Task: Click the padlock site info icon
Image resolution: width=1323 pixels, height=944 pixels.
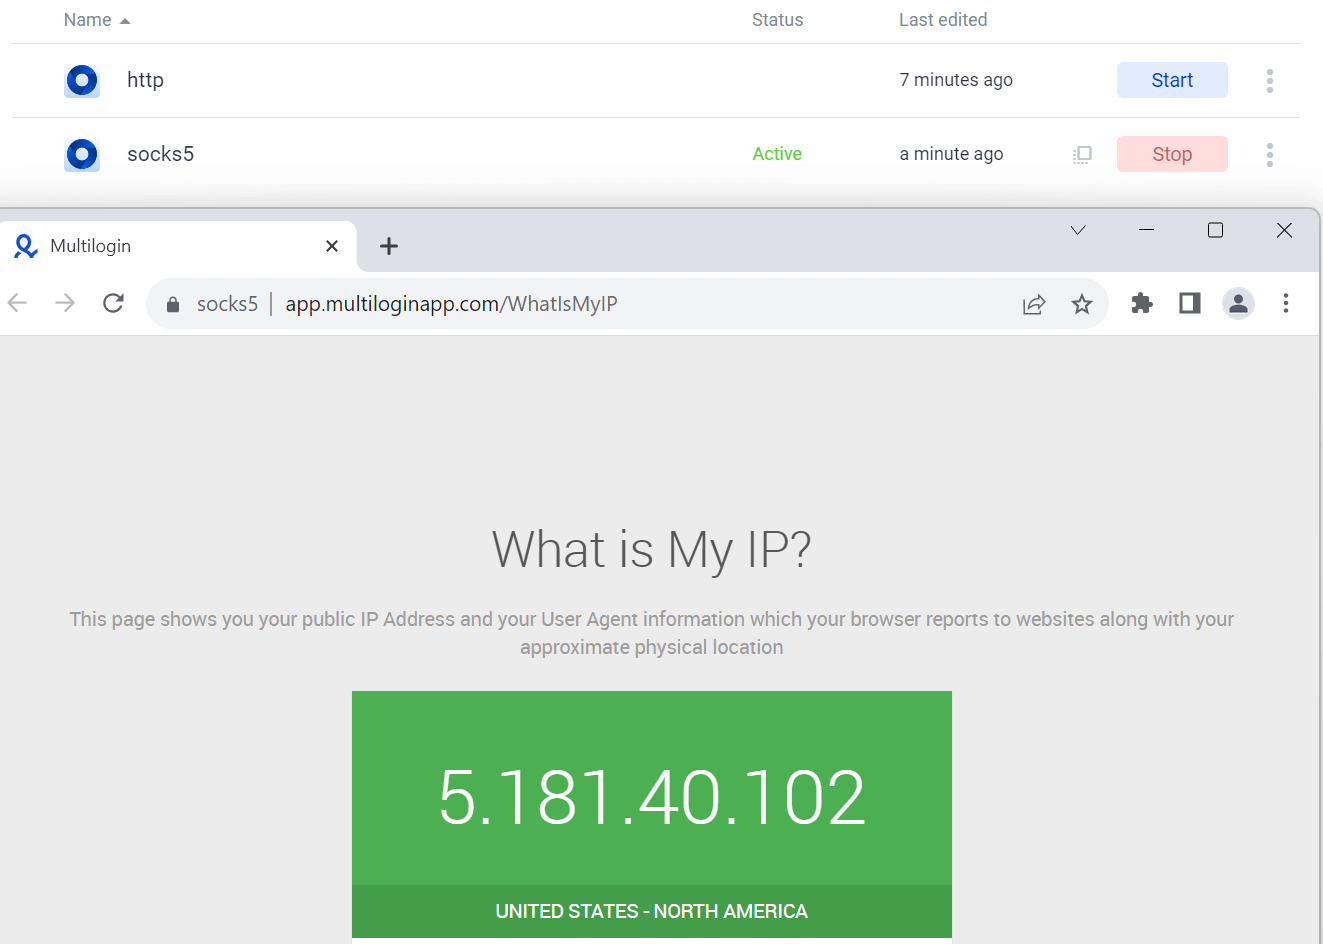Action: pos(173,304)
